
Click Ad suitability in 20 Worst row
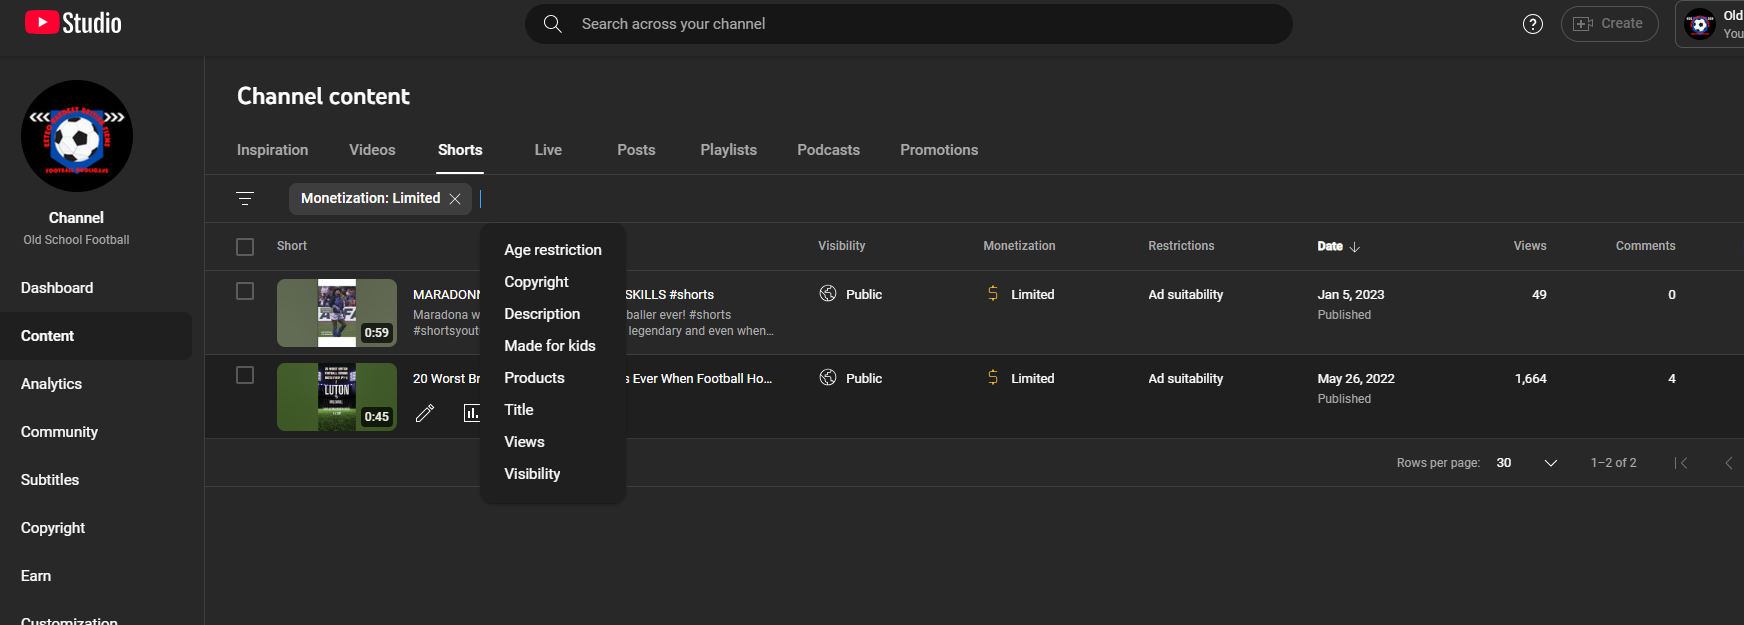coord(1185,378)
